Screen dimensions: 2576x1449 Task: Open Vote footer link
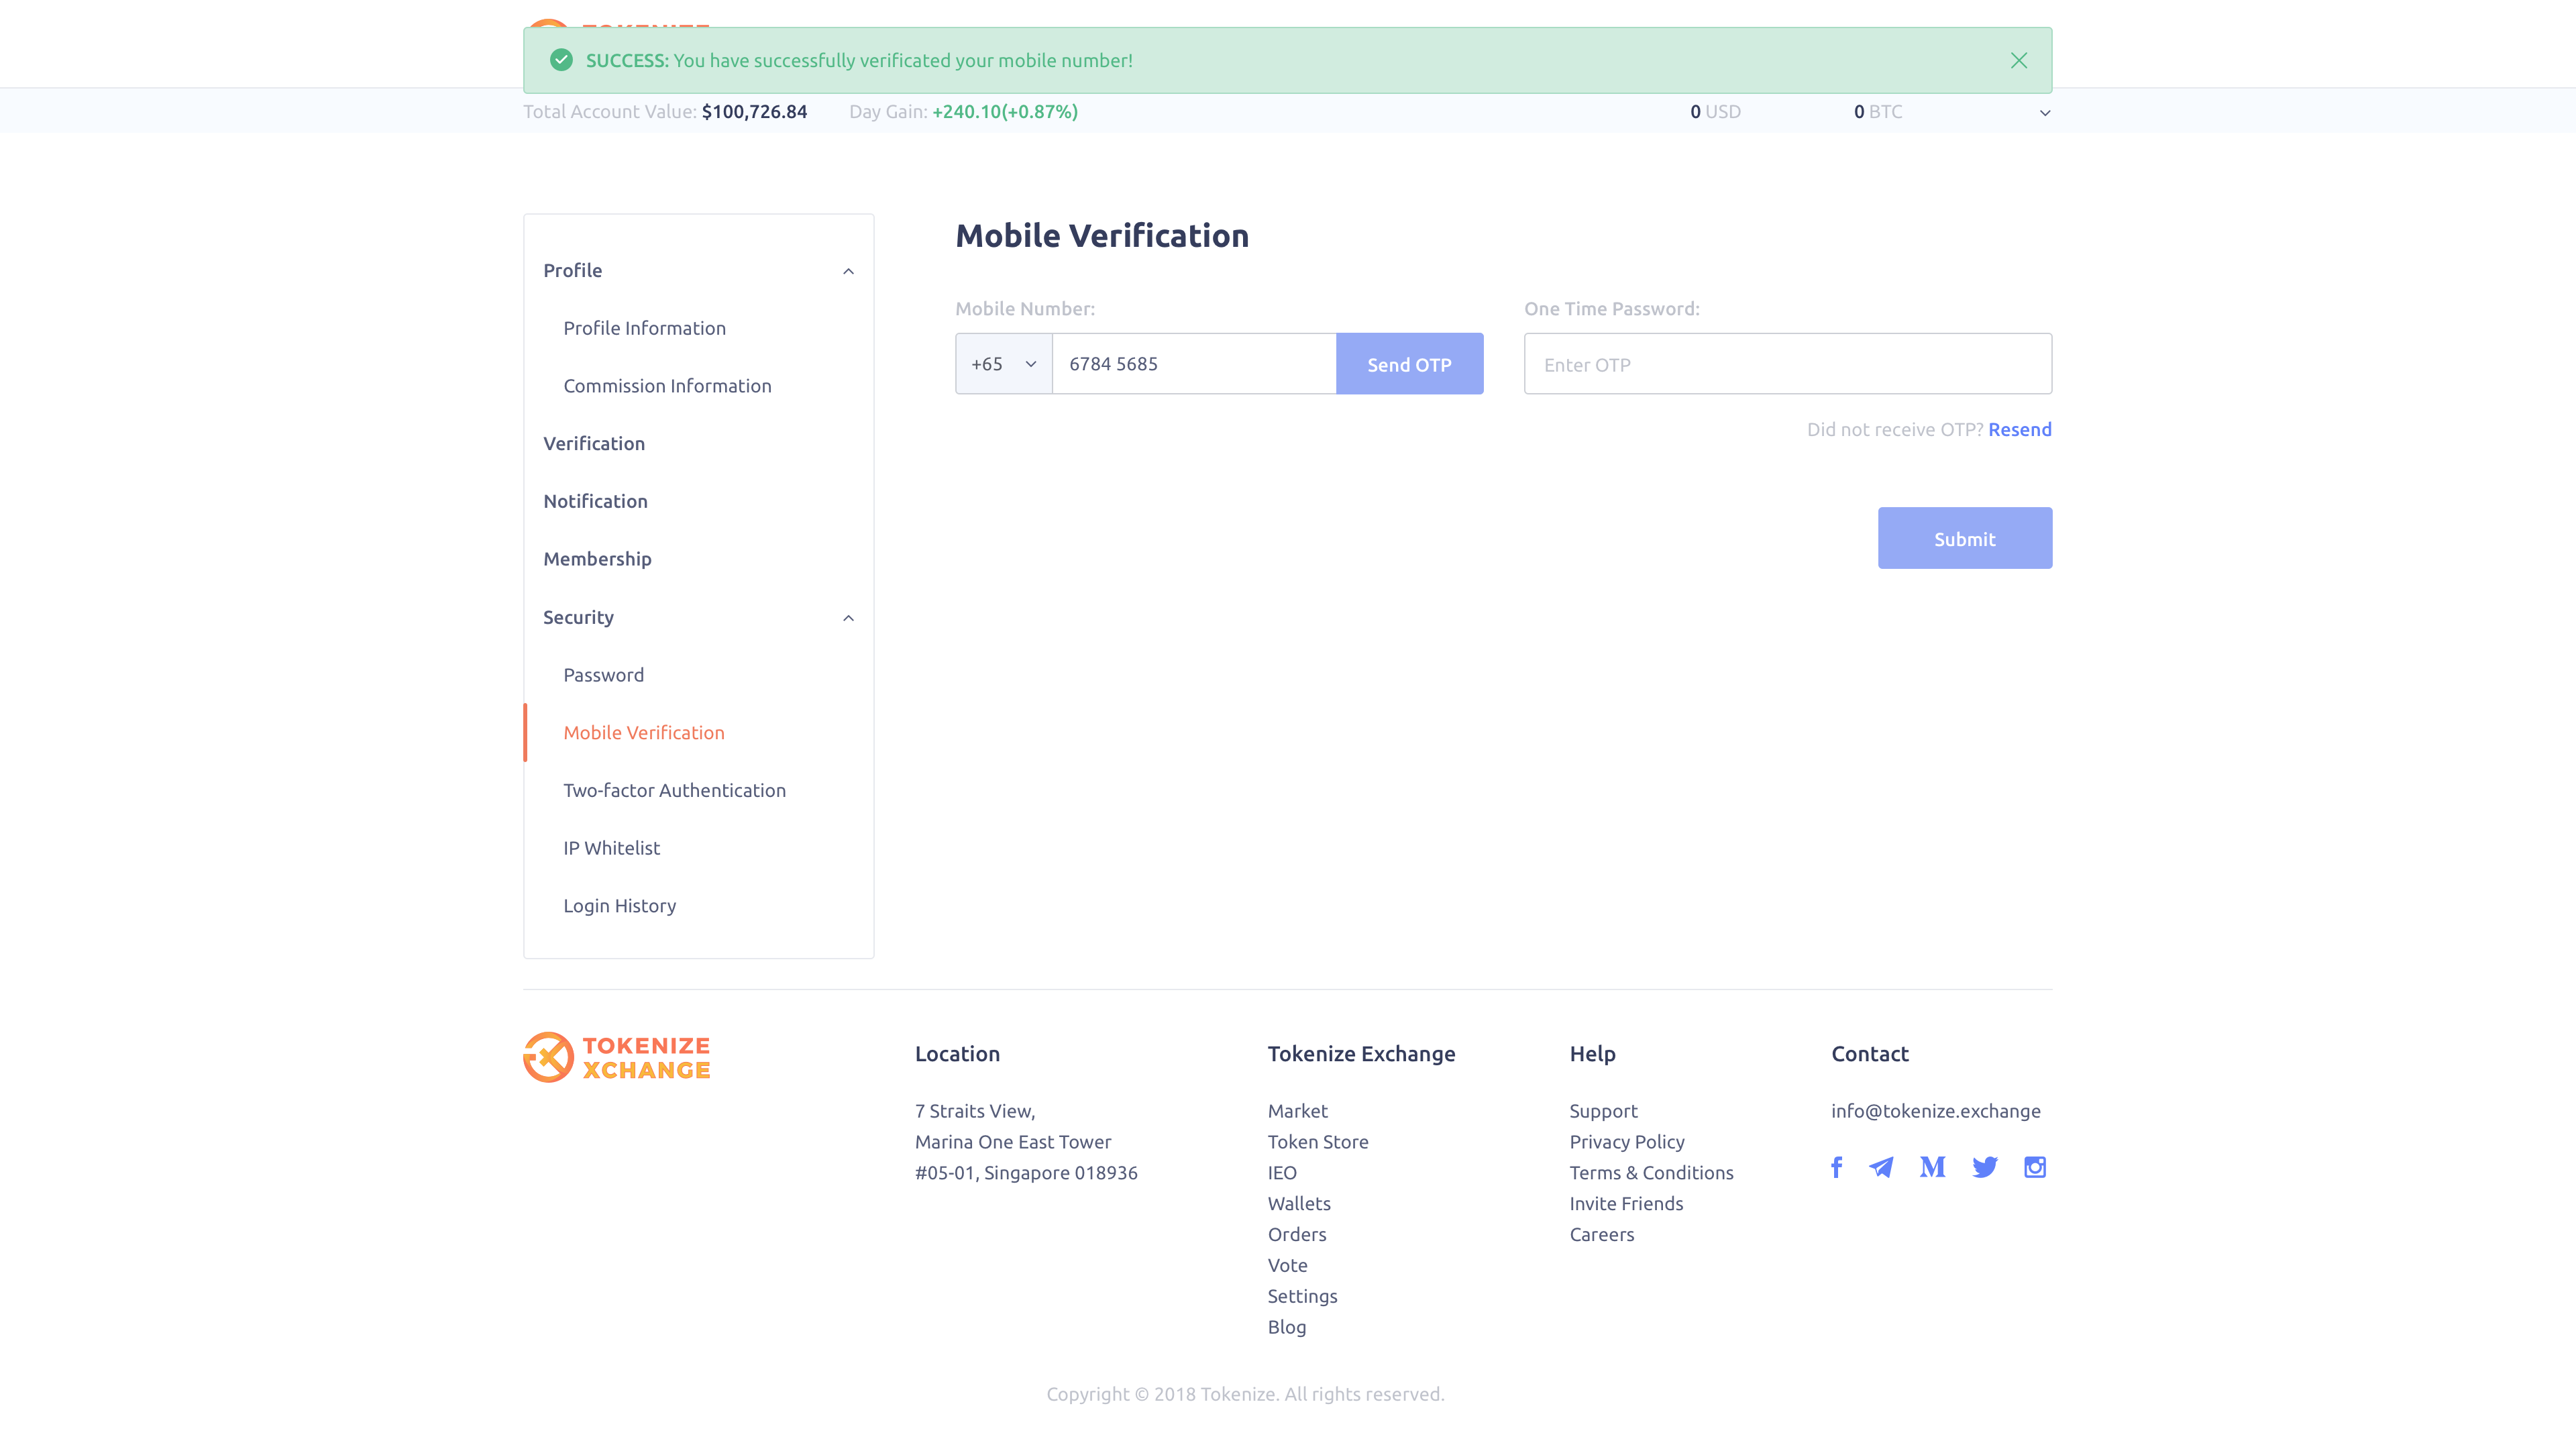pyautogui.click(x=1287, y=1265)
